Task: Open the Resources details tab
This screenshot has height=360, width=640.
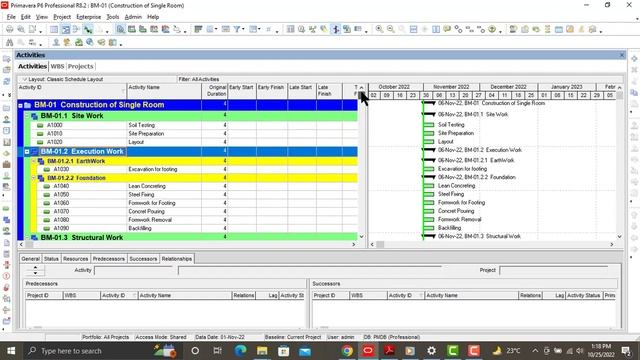Action: point(76,259)
